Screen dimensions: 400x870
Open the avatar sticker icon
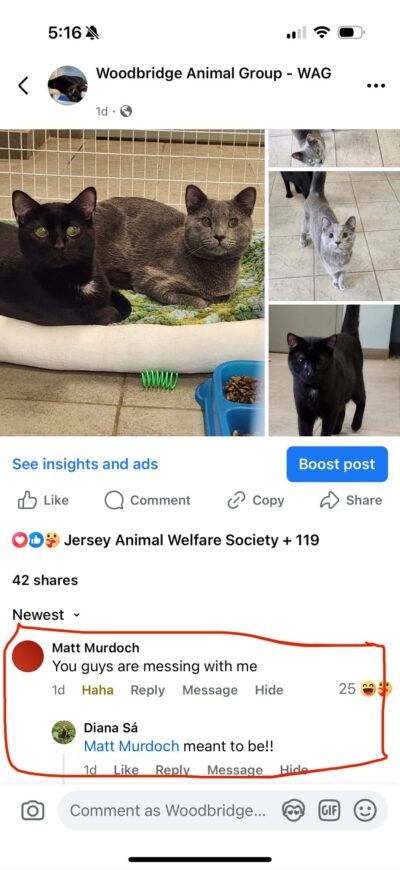292,811
